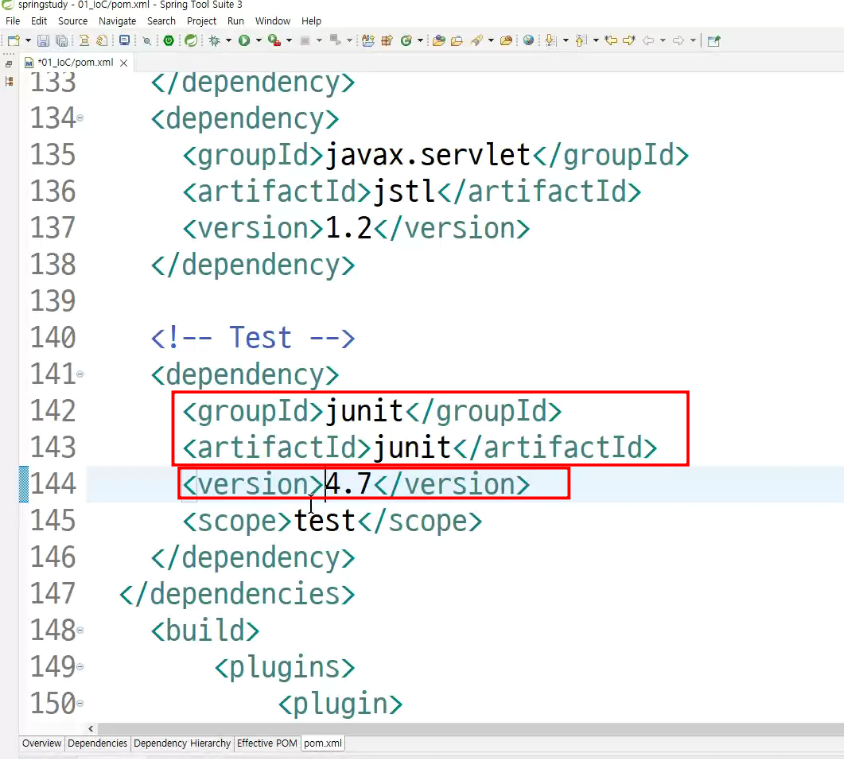Viewport: 844px width, 759px height.
Task: Open the Source menu
Action: pyautogui.click(x=73, y=21)
